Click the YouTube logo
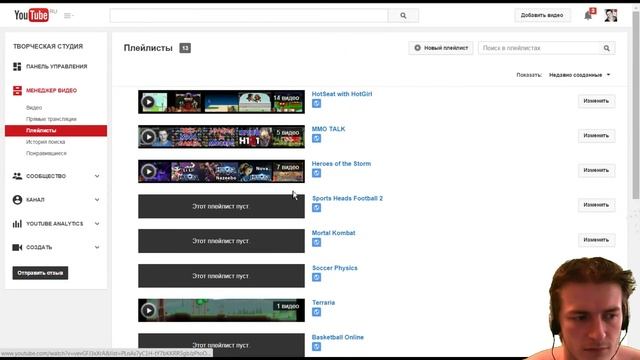The image size is (640, 360). (31, 16)
